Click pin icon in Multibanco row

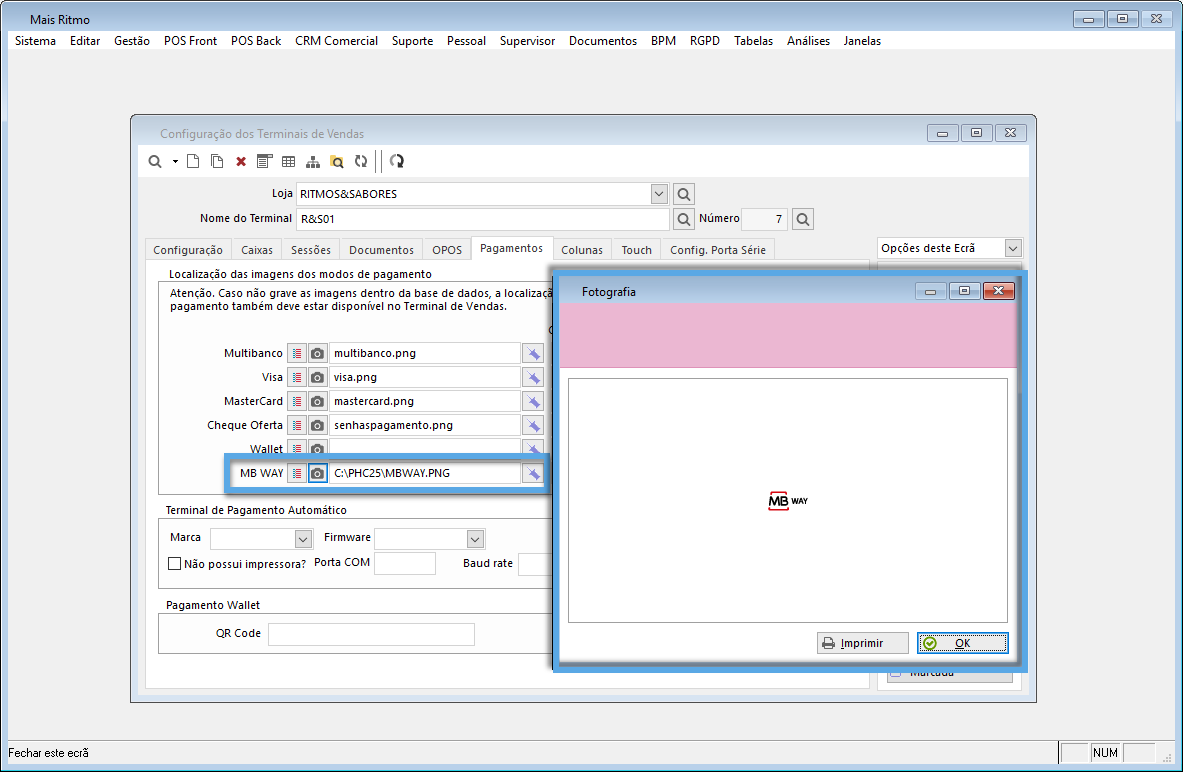533,353
